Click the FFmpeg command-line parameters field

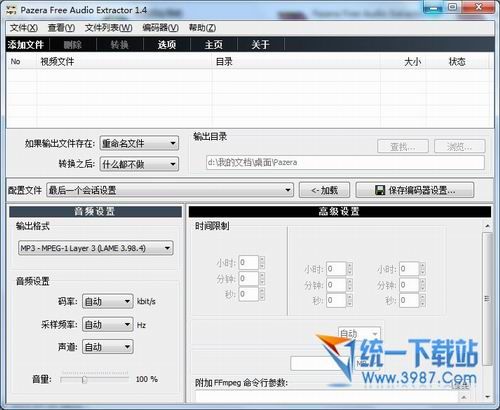327,396
